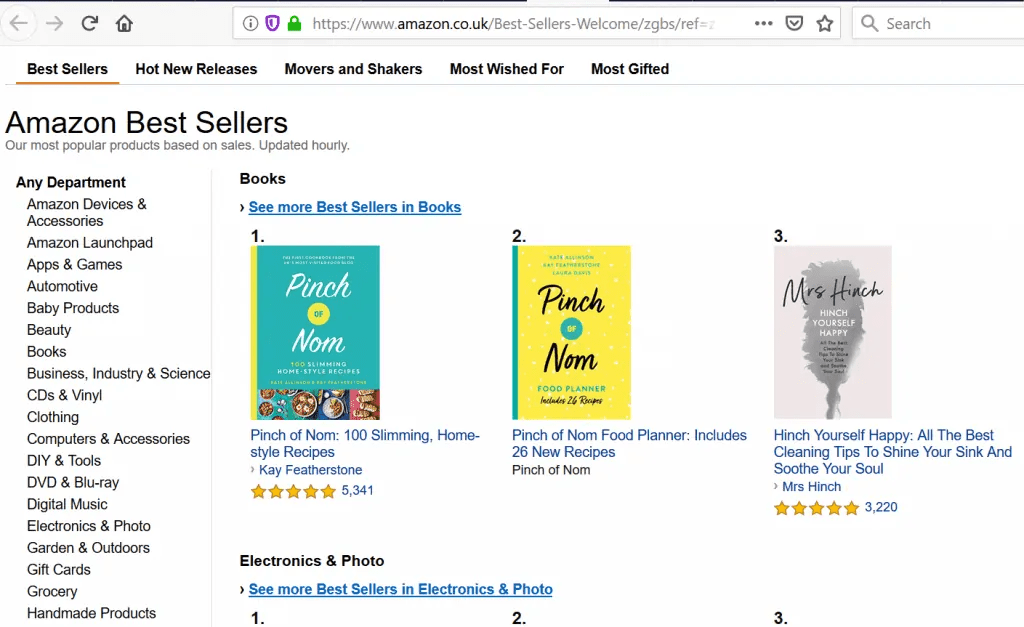This screenshot has width=1024, height=627.
Task: Reload the current page
Action: pyautogui.click(x=89, y=22)
